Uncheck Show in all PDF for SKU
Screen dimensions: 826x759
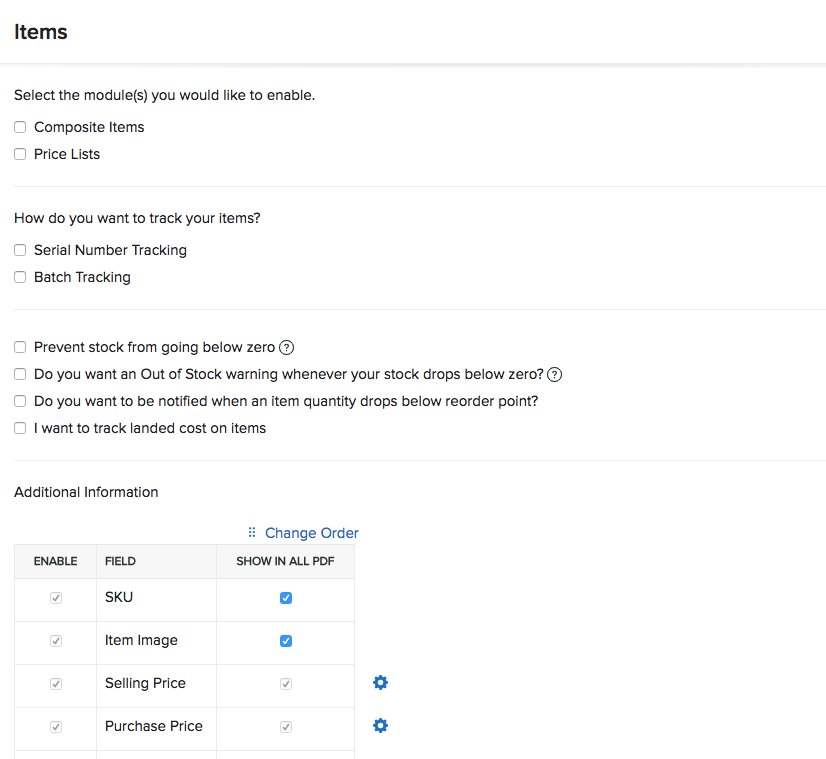pos(285,597)
